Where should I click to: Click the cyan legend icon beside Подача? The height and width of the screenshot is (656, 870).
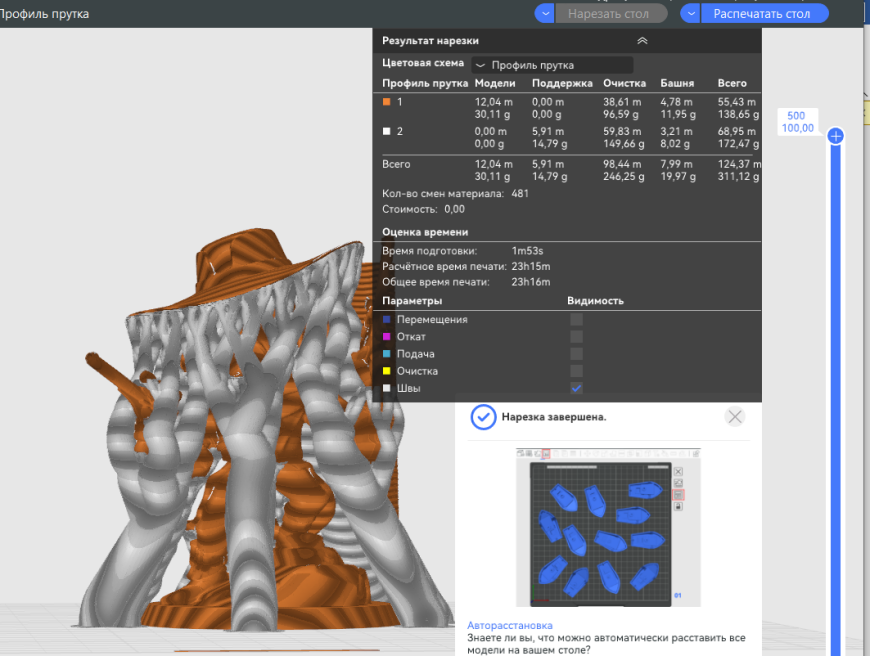click(x=385, y=353)
